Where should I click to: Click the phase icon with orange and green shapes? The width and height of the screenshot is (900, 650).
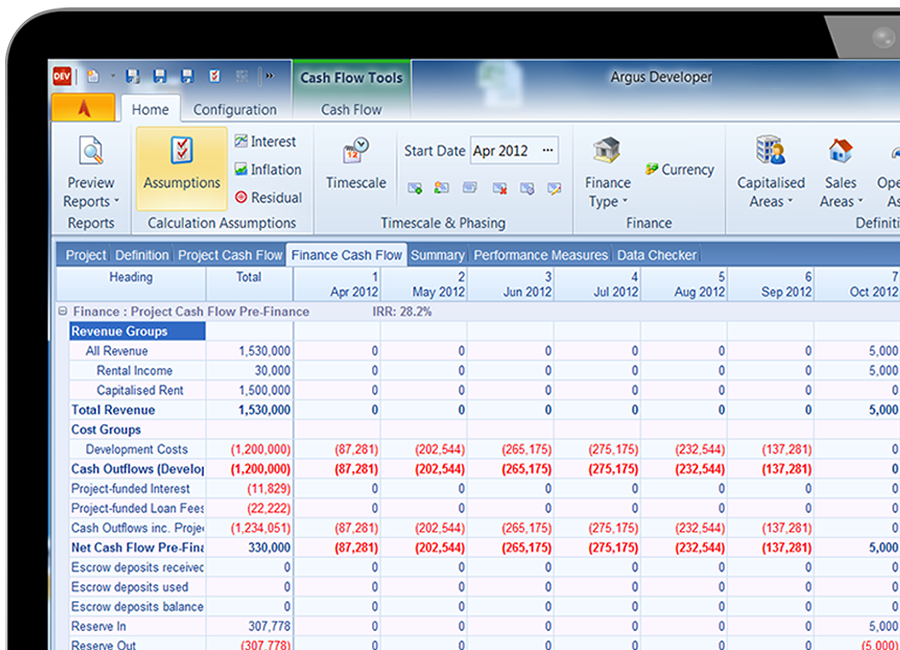tap(441, 188)
